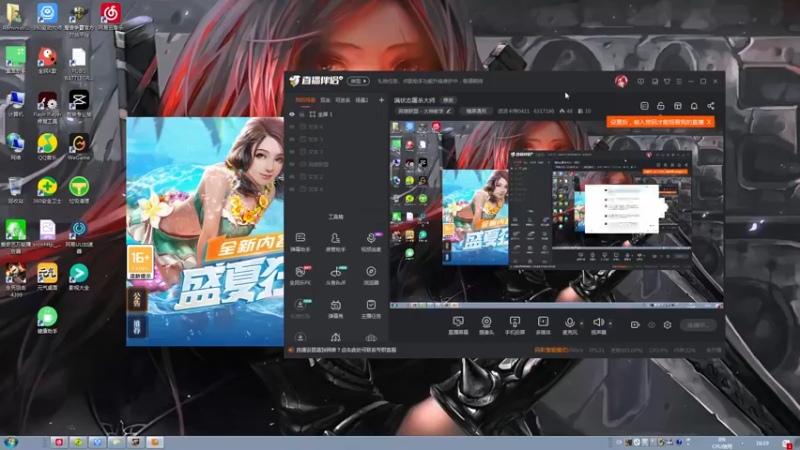Click the message icon in the title bar

point(640,81)
